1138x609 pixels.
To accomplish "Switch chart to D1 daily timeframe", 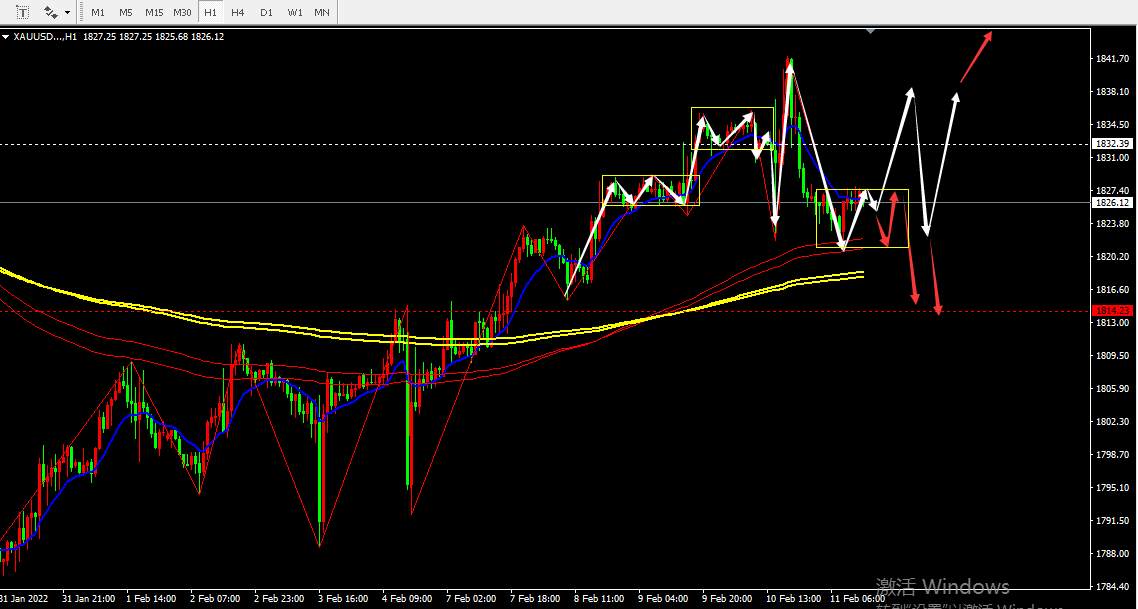I will (266, 12).
